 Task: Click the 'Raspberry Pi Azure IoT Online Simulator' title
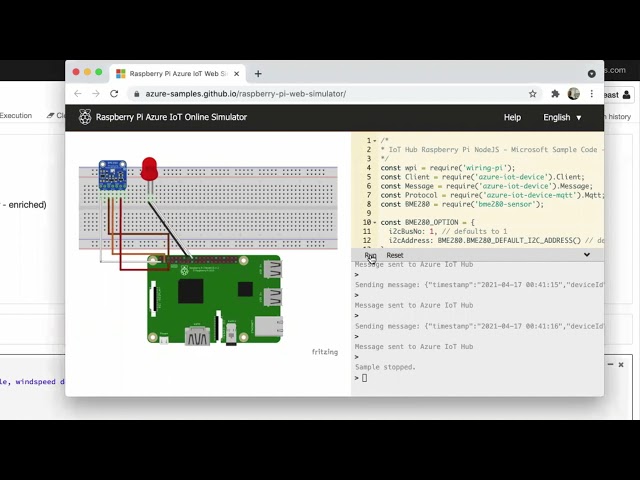click(171, 117)
